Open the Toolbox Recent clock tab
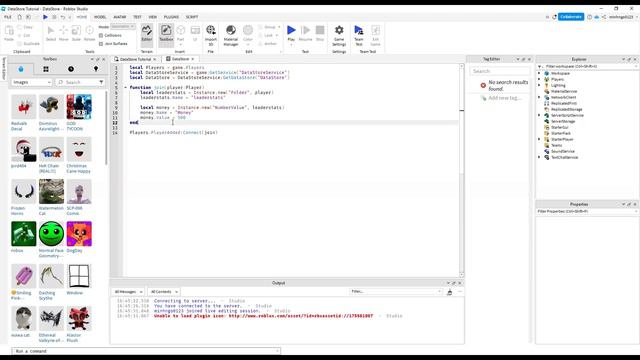This screenshot has width=640, height=360. (x=71, y=69)
